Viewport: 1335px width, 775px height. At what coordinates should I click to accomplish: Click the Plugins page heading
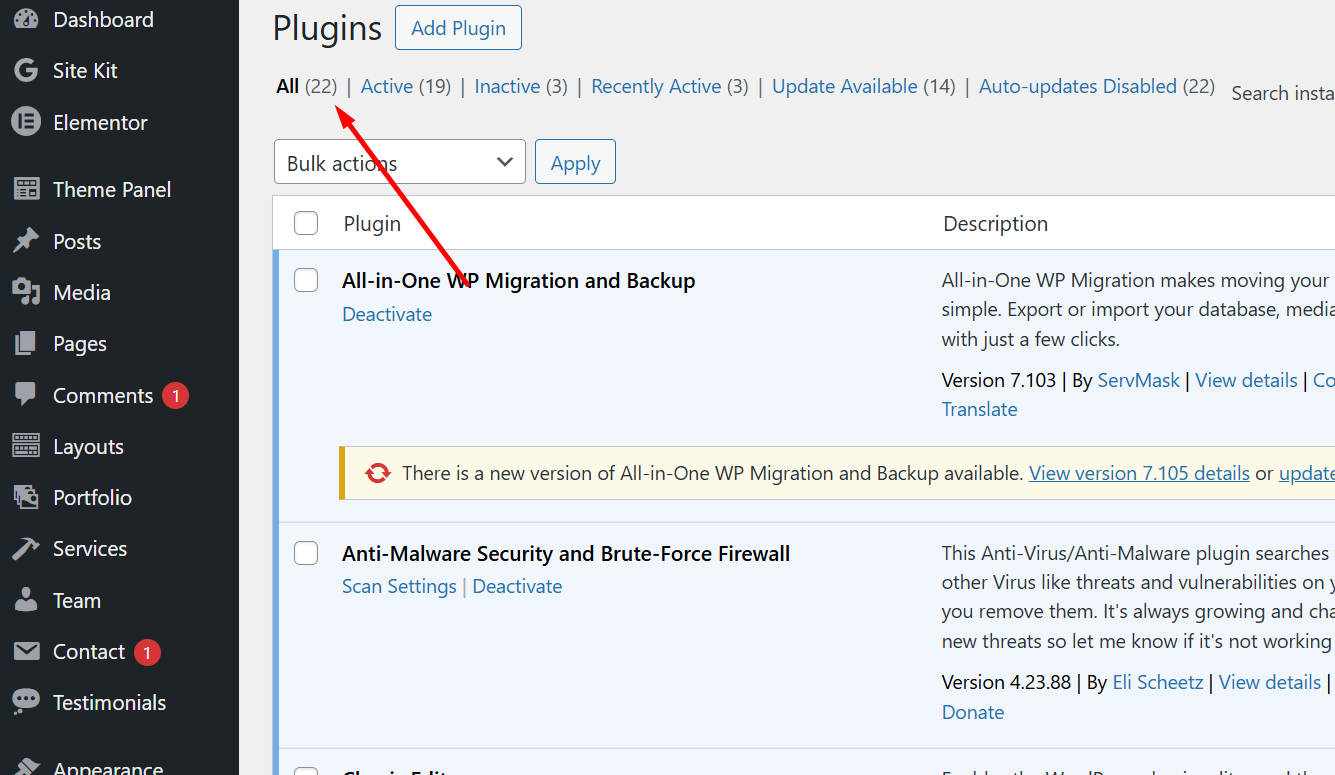pyautogui.click(x=327, y=28)
